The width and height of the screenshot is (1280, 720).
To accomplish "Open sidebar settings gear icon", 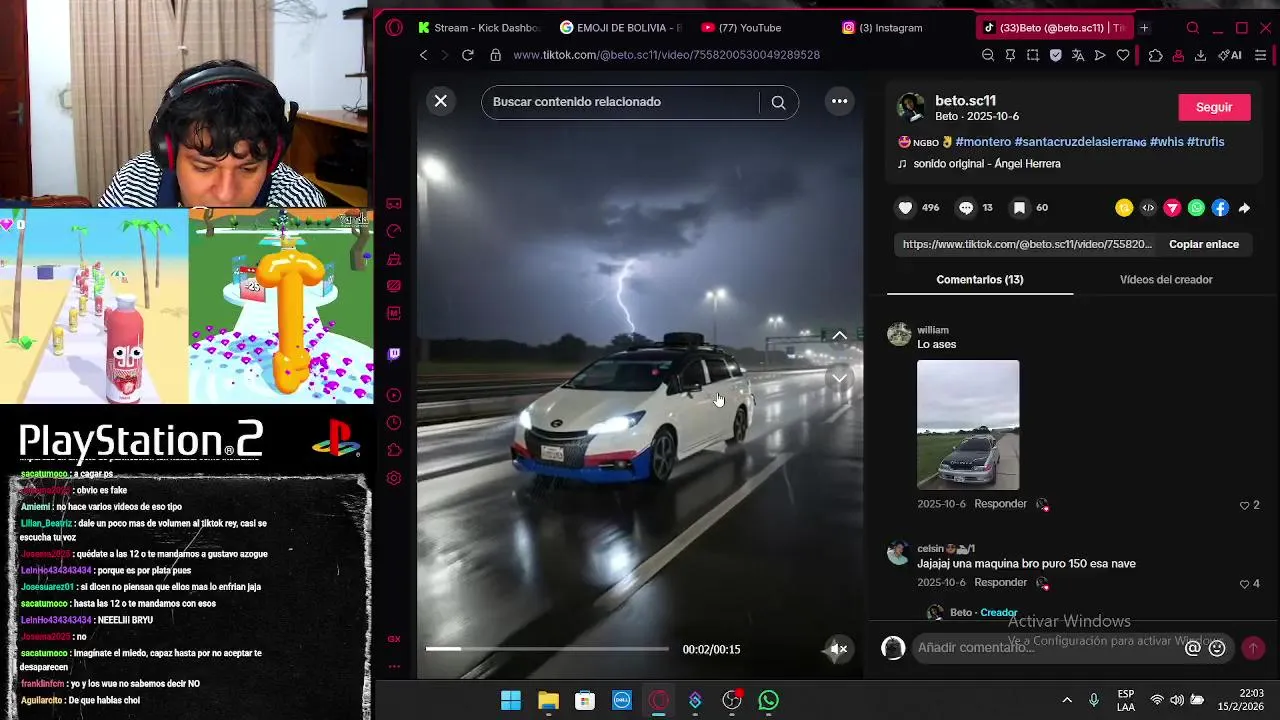I will (x=394, y=478).
